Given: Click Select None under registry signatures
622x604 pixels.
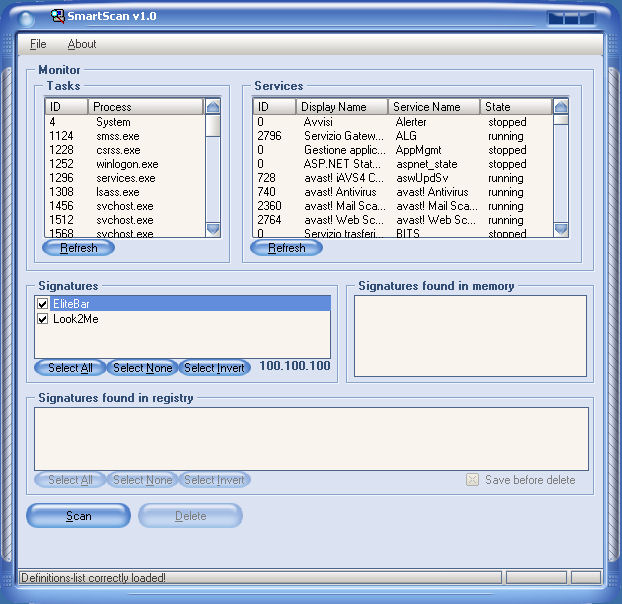Looking at the screenshot, I should (142, 480).
